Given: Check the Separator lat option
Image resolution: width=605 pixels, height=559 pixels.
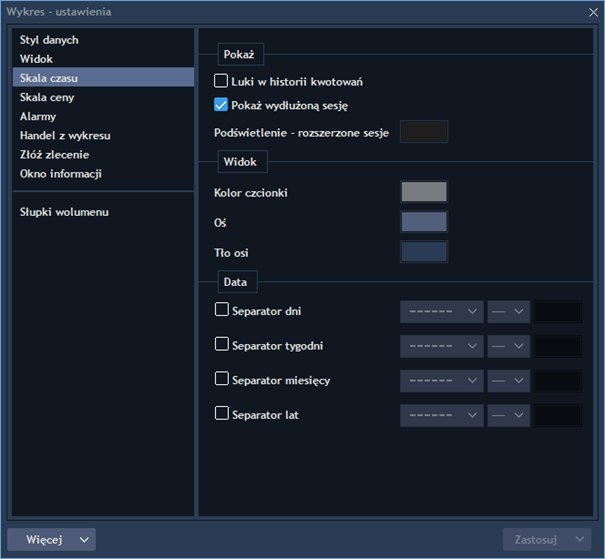Looking at the screenshot, I should pos(221,413).
